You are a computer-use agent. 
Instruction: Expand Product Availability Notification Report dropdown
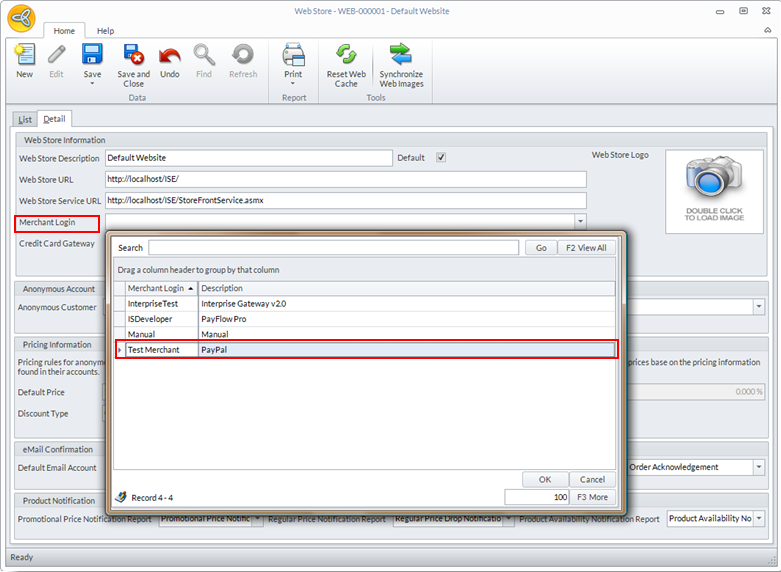pyautogui.click(x=759, y=519)
